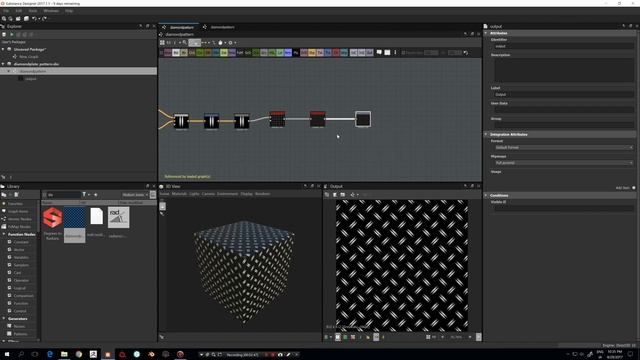Select Atomic Nodes in Library sidebar
Viewport: 640px width, 360px height.
tap(19, 219)
